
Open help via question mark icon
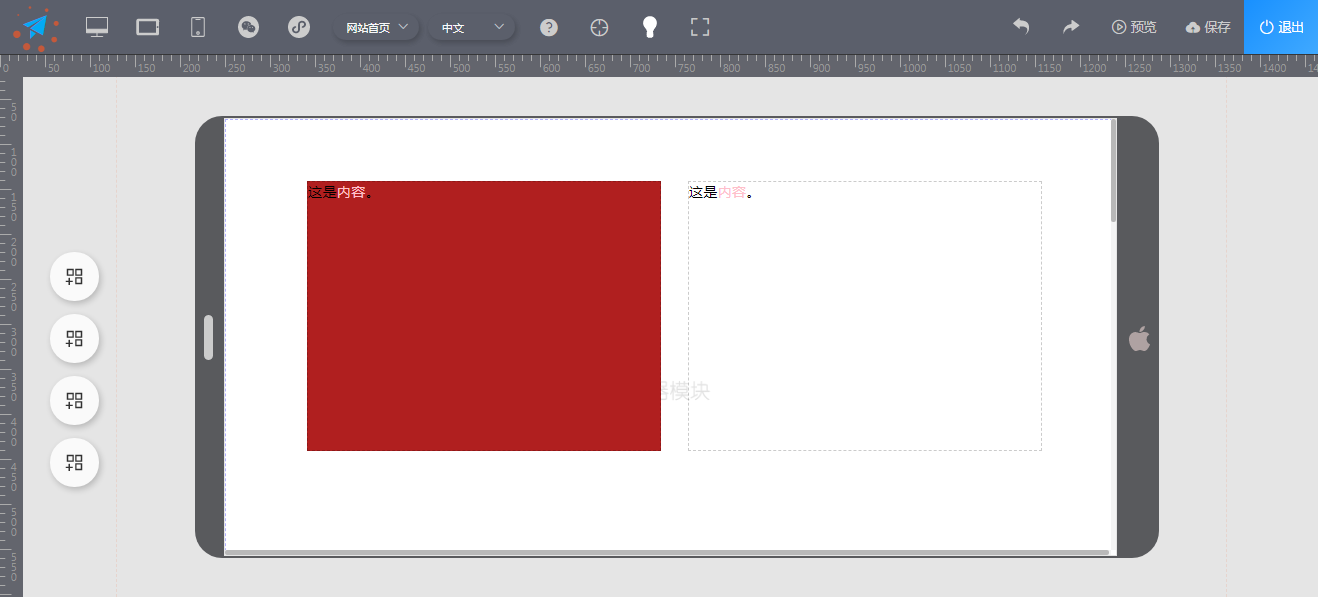pos(548,27)
